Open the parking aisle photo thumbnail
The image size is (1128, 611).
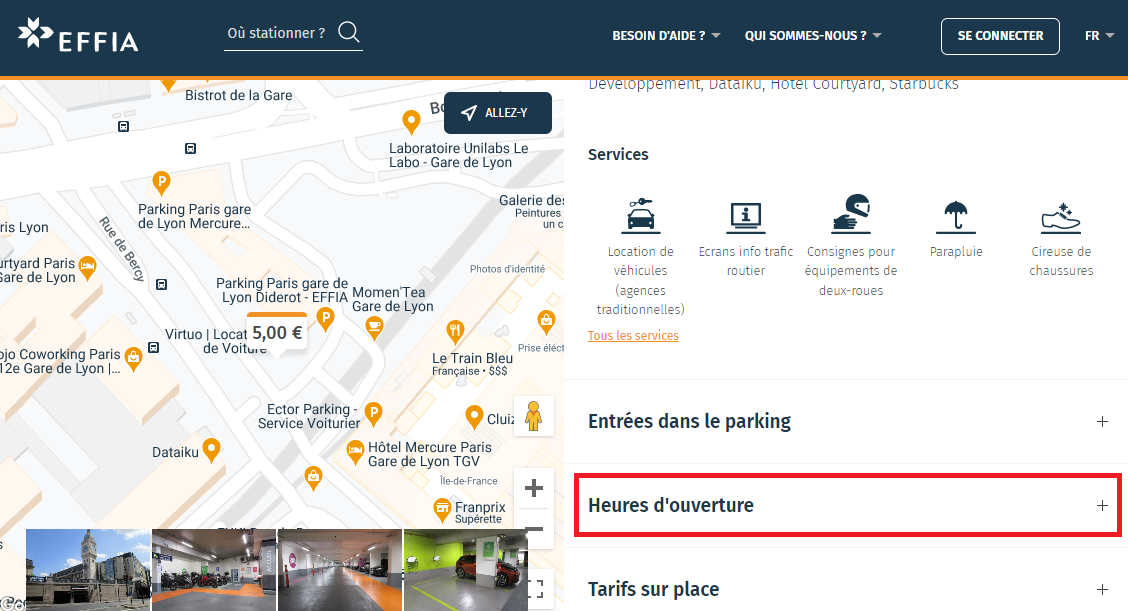tap(340, 570)
